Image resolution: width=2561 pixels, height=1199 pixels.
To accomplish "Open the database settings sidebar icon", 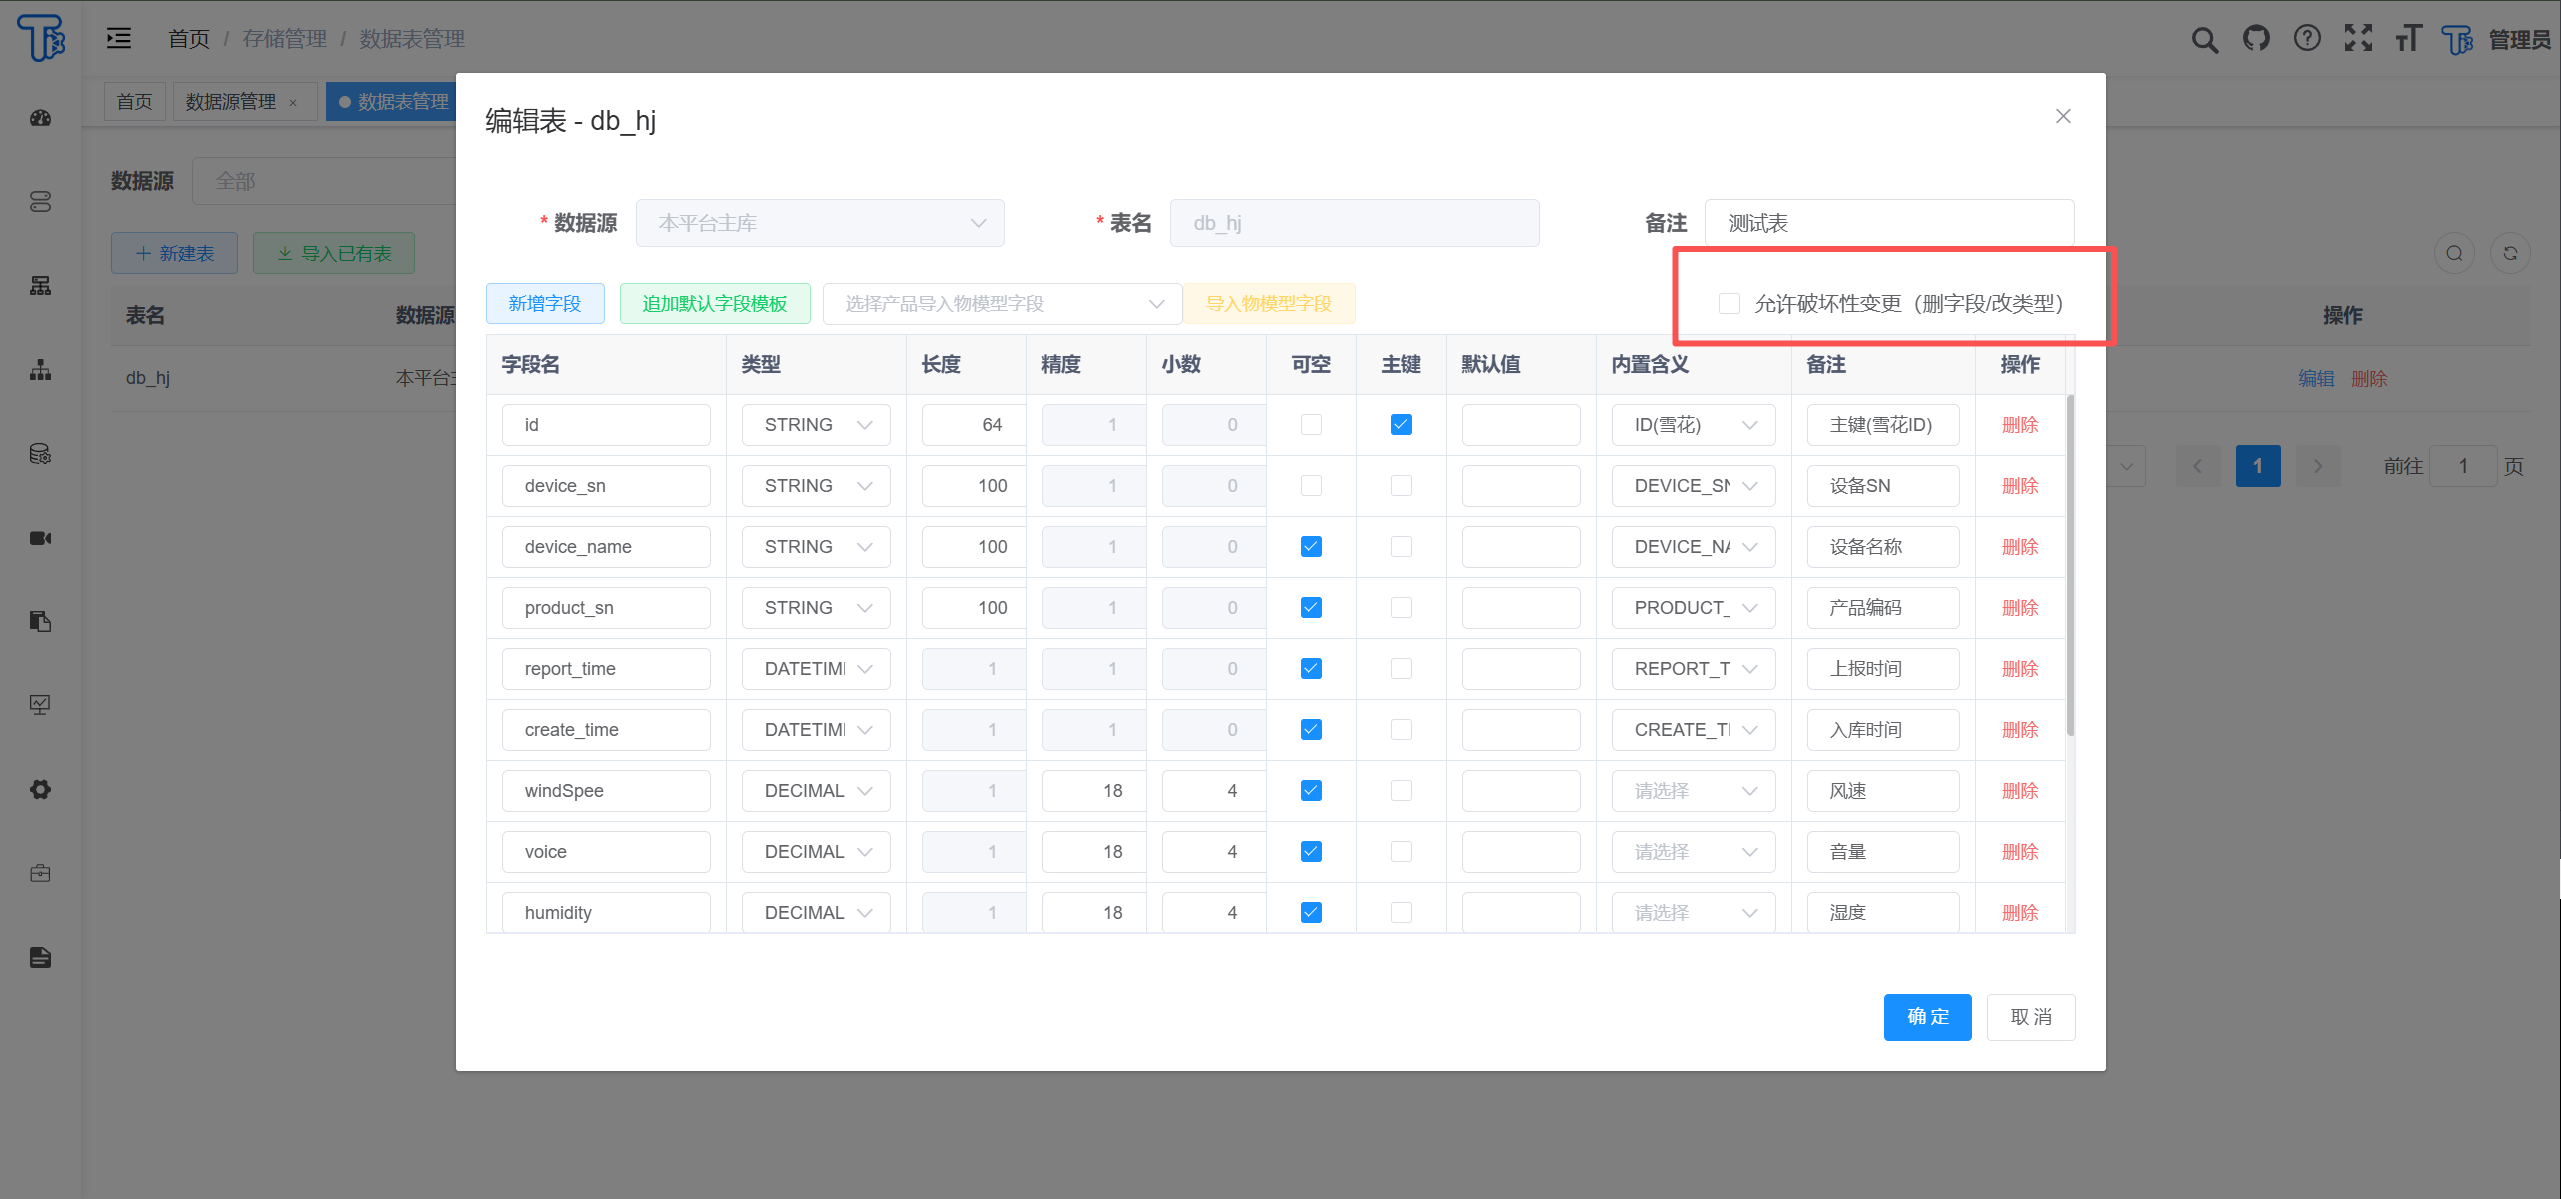I will (x=40, y=454).
